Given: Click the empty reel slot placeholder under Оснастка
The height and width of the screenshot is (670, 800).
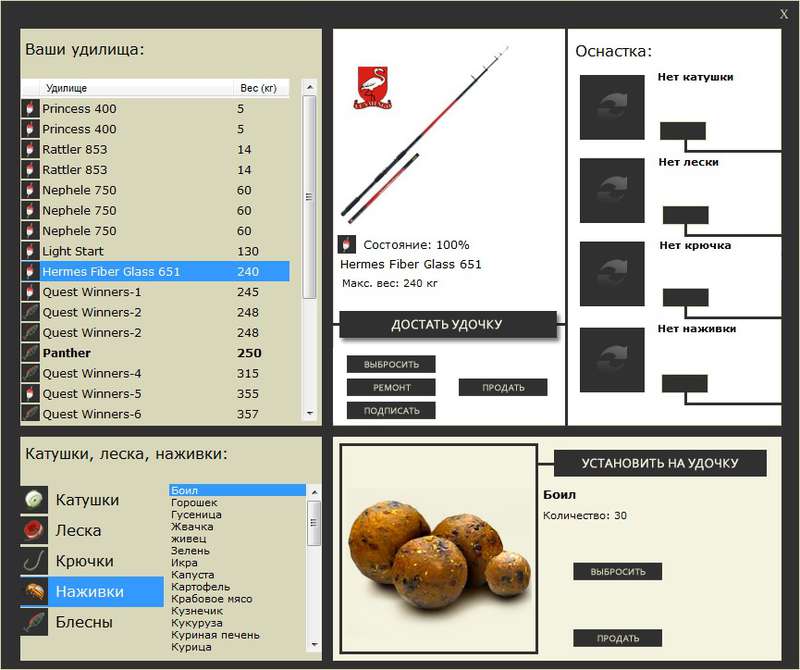Looking at the screenshot, I should pos(612,107).
